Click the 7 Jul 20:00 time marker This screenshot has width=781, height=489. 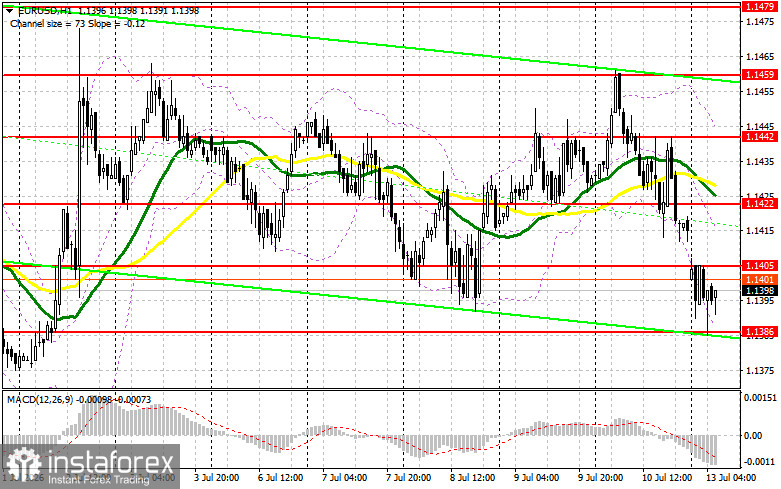click(x=408, y=478)
